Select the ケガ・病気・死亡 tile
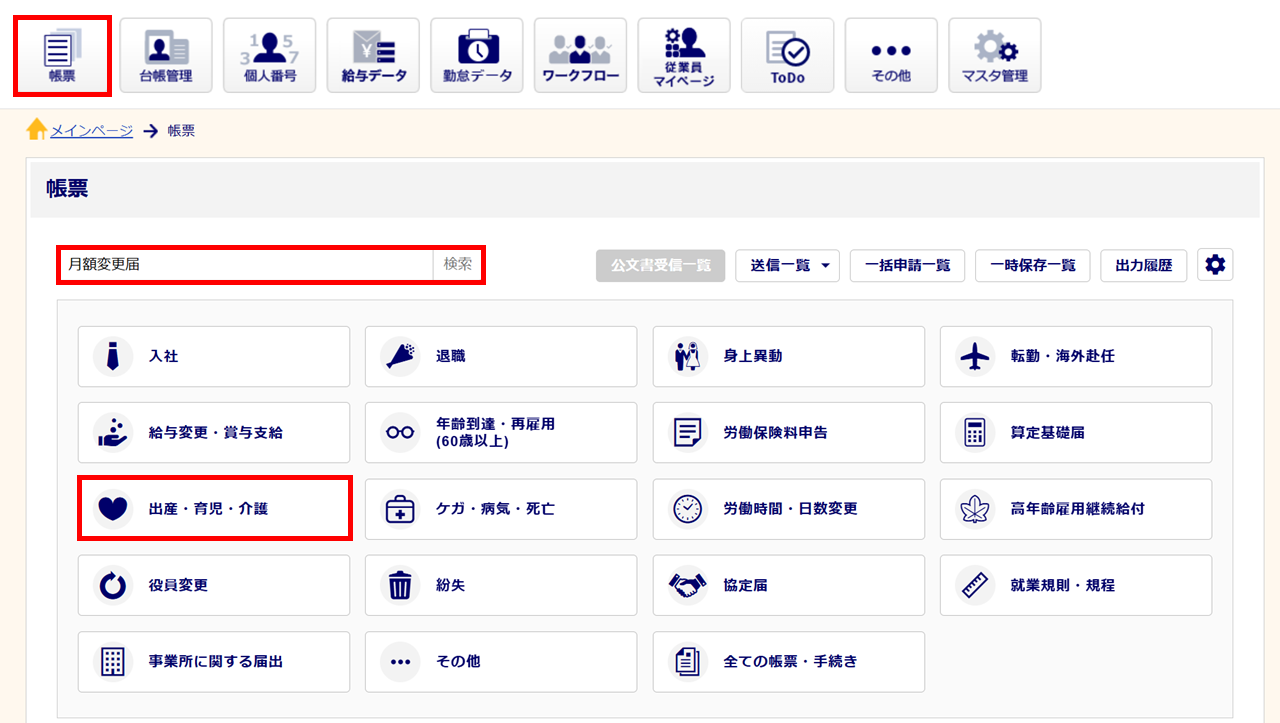The width and height of the screenshot is (1280, 723). tap(501, 509)
